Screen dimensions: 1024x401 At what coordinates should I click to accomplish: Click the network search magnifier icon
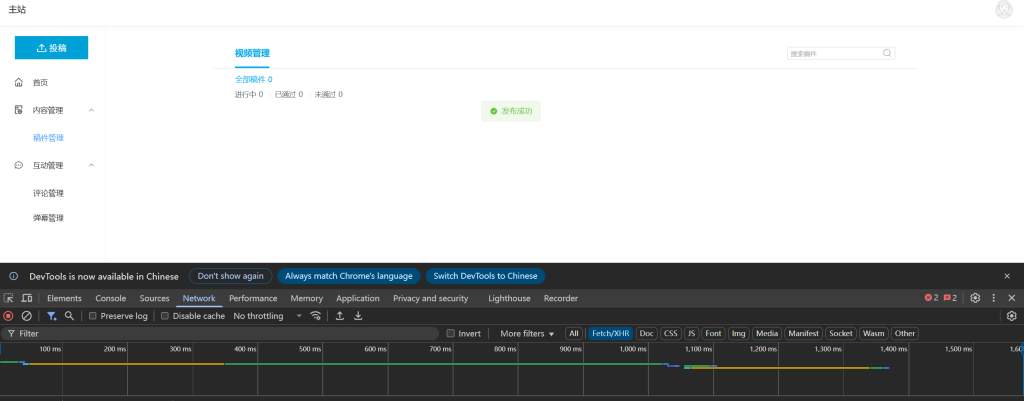[x=70, y=316]
